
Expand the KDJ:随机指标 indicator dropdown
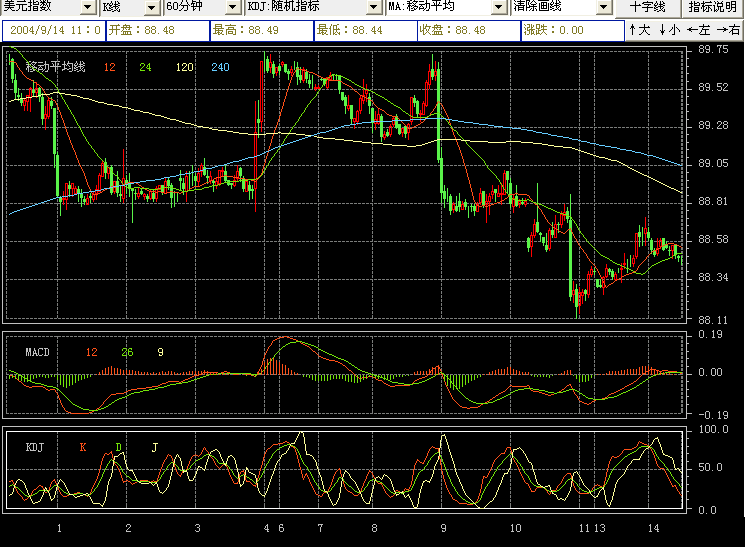click(374, 8)
